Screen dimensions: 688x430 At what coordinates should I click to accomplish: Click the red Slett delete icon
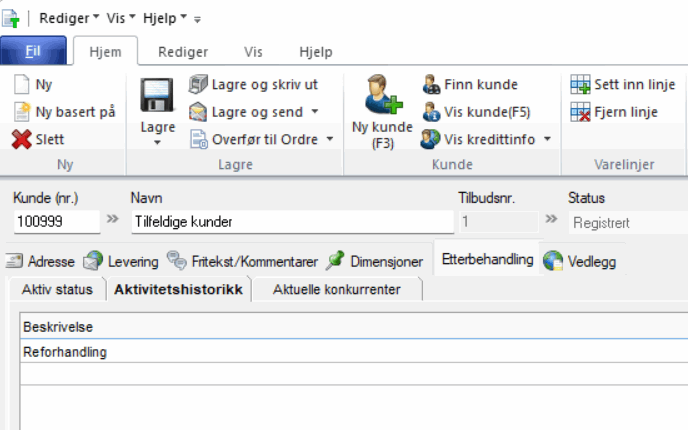(x=22, y=139)
